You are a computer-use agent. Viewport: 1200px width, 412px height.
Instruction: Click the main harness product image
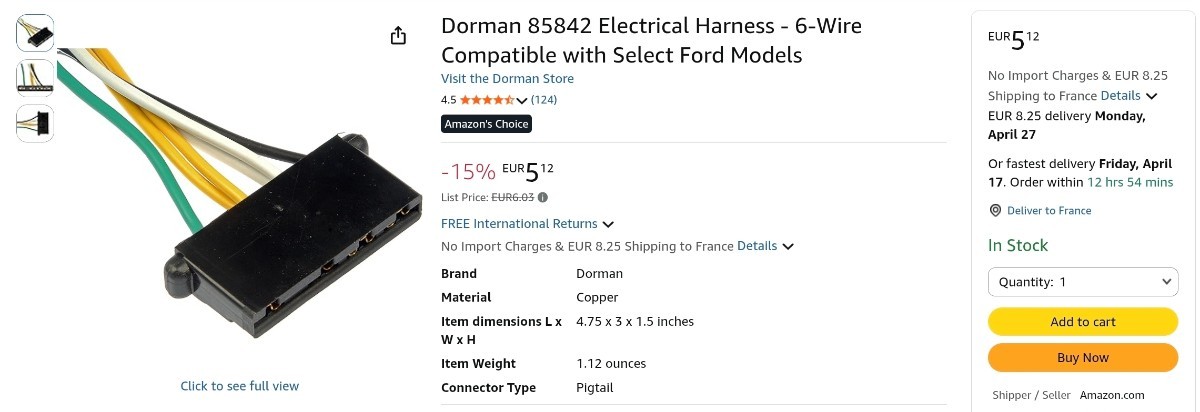coord(240,200)
